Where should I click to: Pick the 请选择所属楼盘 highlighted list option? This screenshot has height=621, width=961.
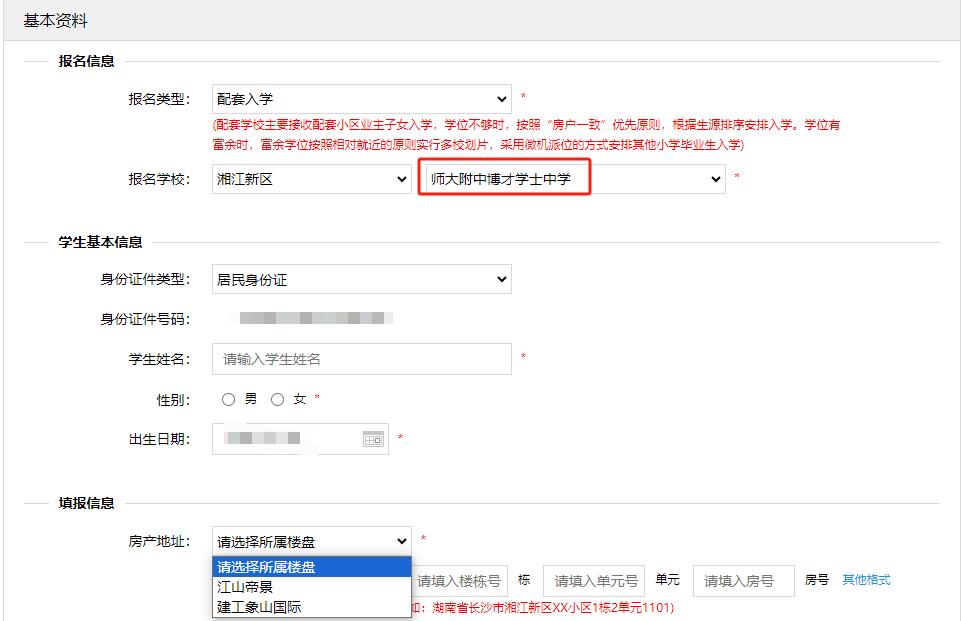point(266,567)
